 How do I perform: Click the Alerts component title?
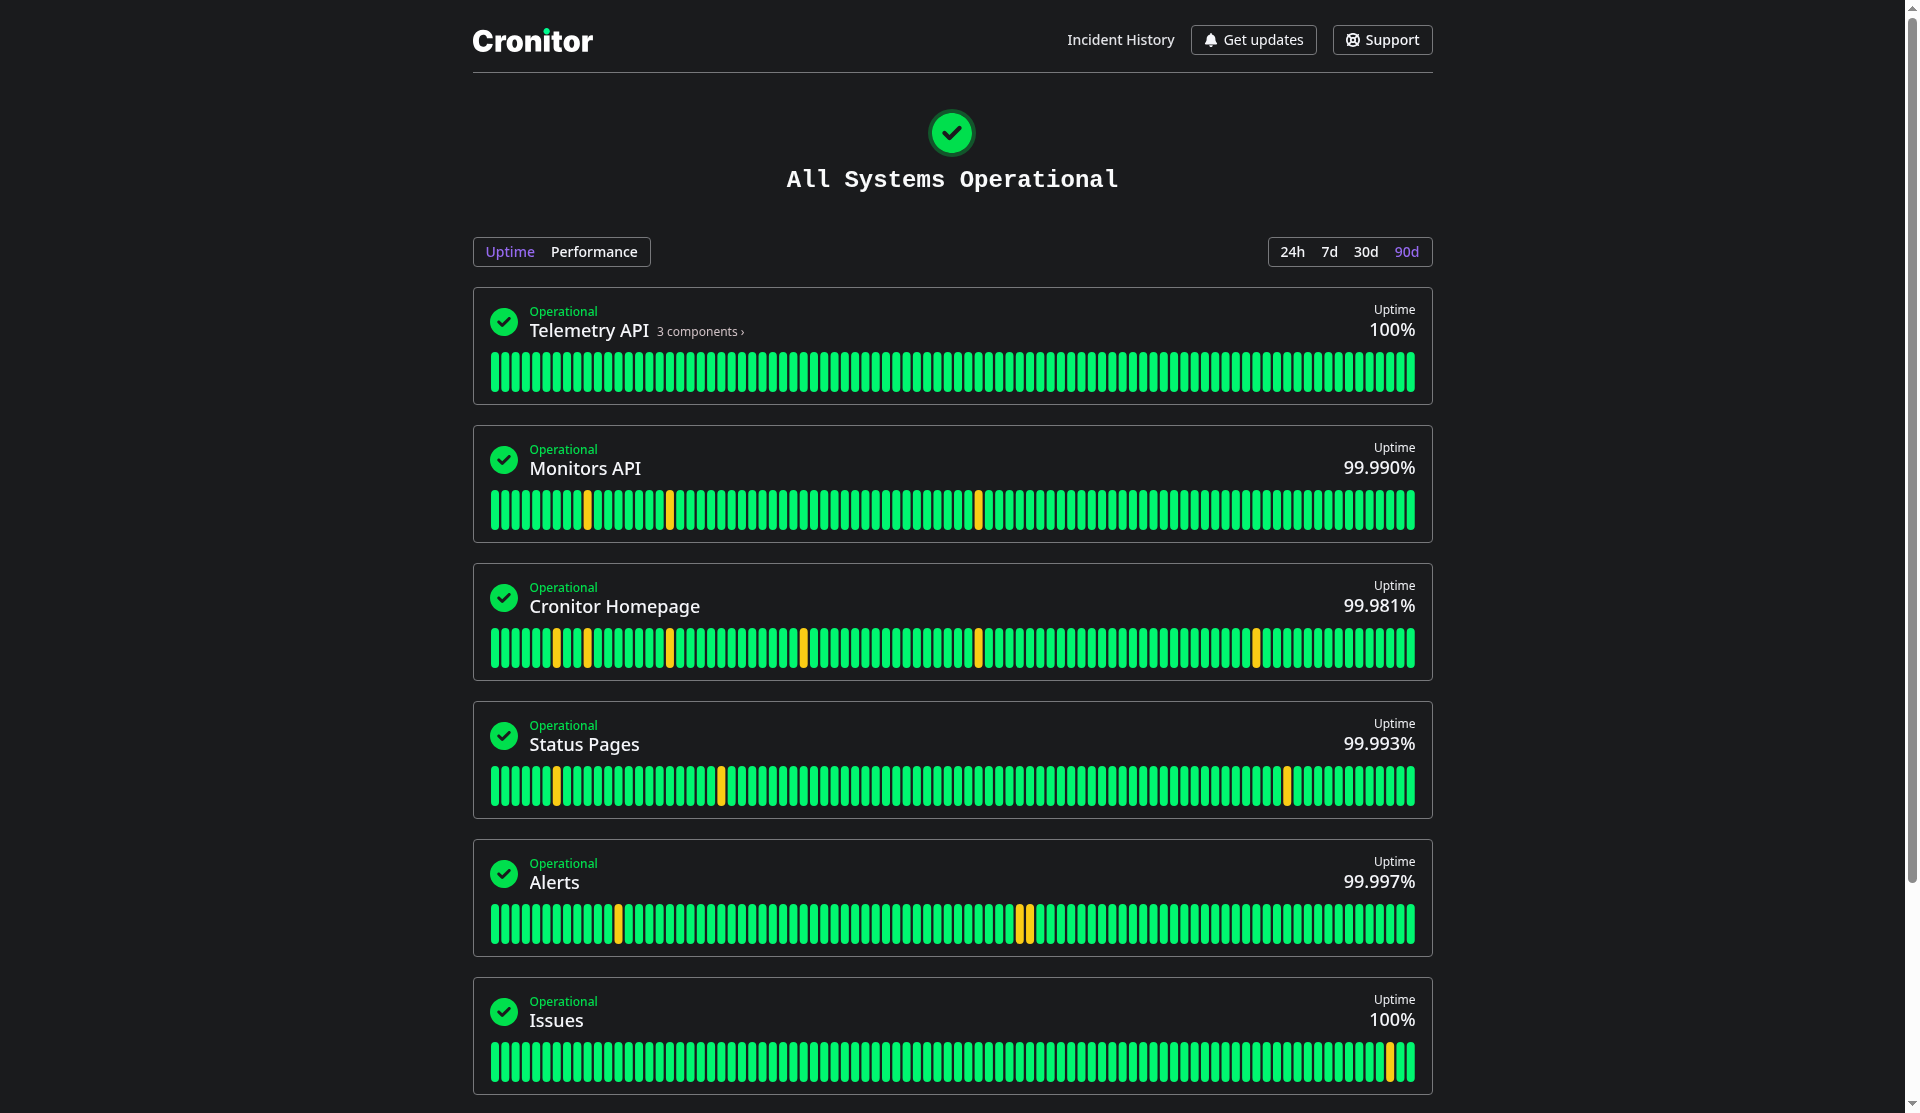(554, 883)
